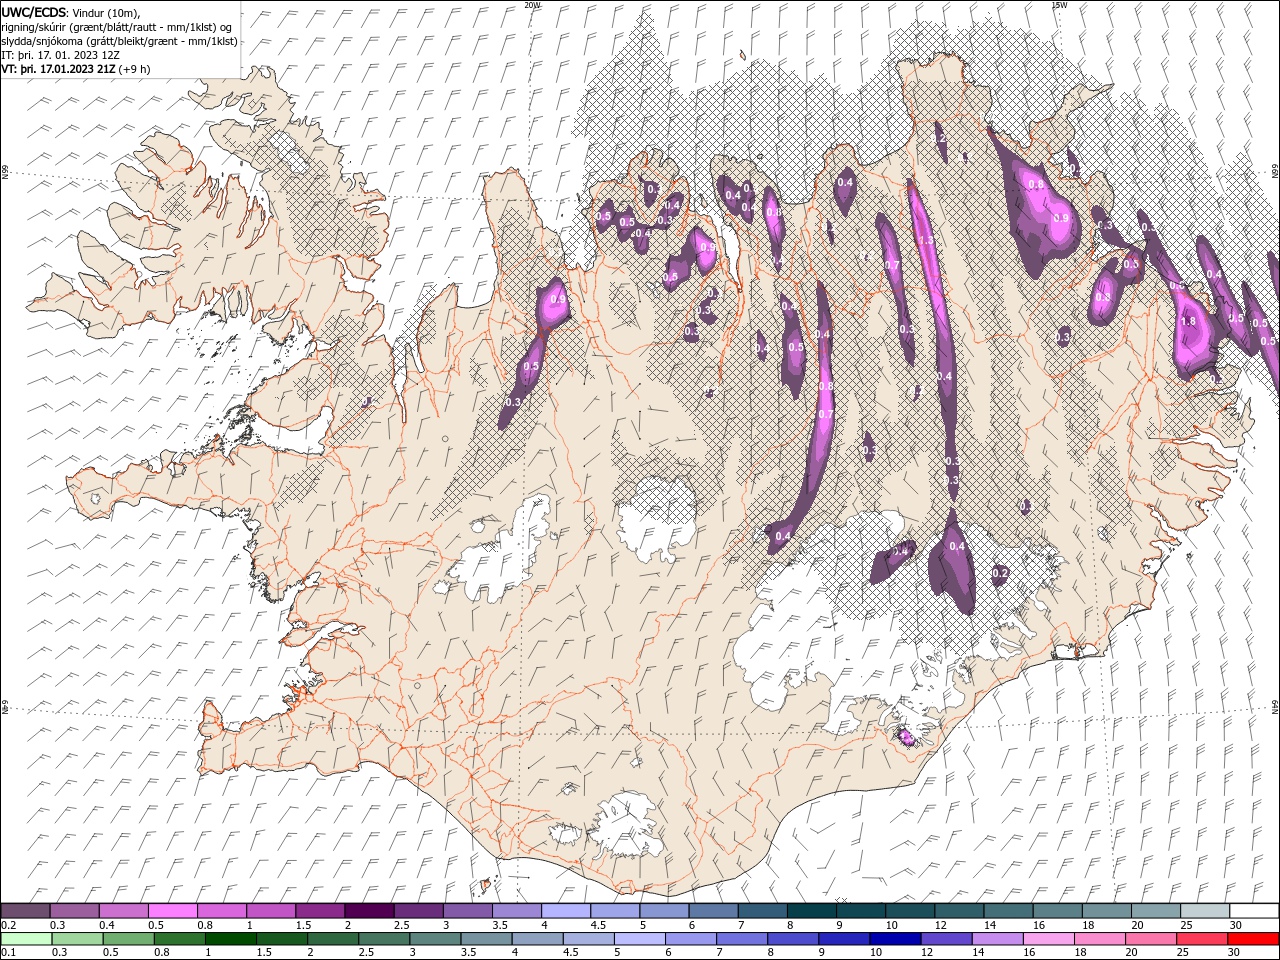Choose the 1.5 magenta swatch in snow legend
This screenshot has width=1280, height=960.
(x=320, y=911)
